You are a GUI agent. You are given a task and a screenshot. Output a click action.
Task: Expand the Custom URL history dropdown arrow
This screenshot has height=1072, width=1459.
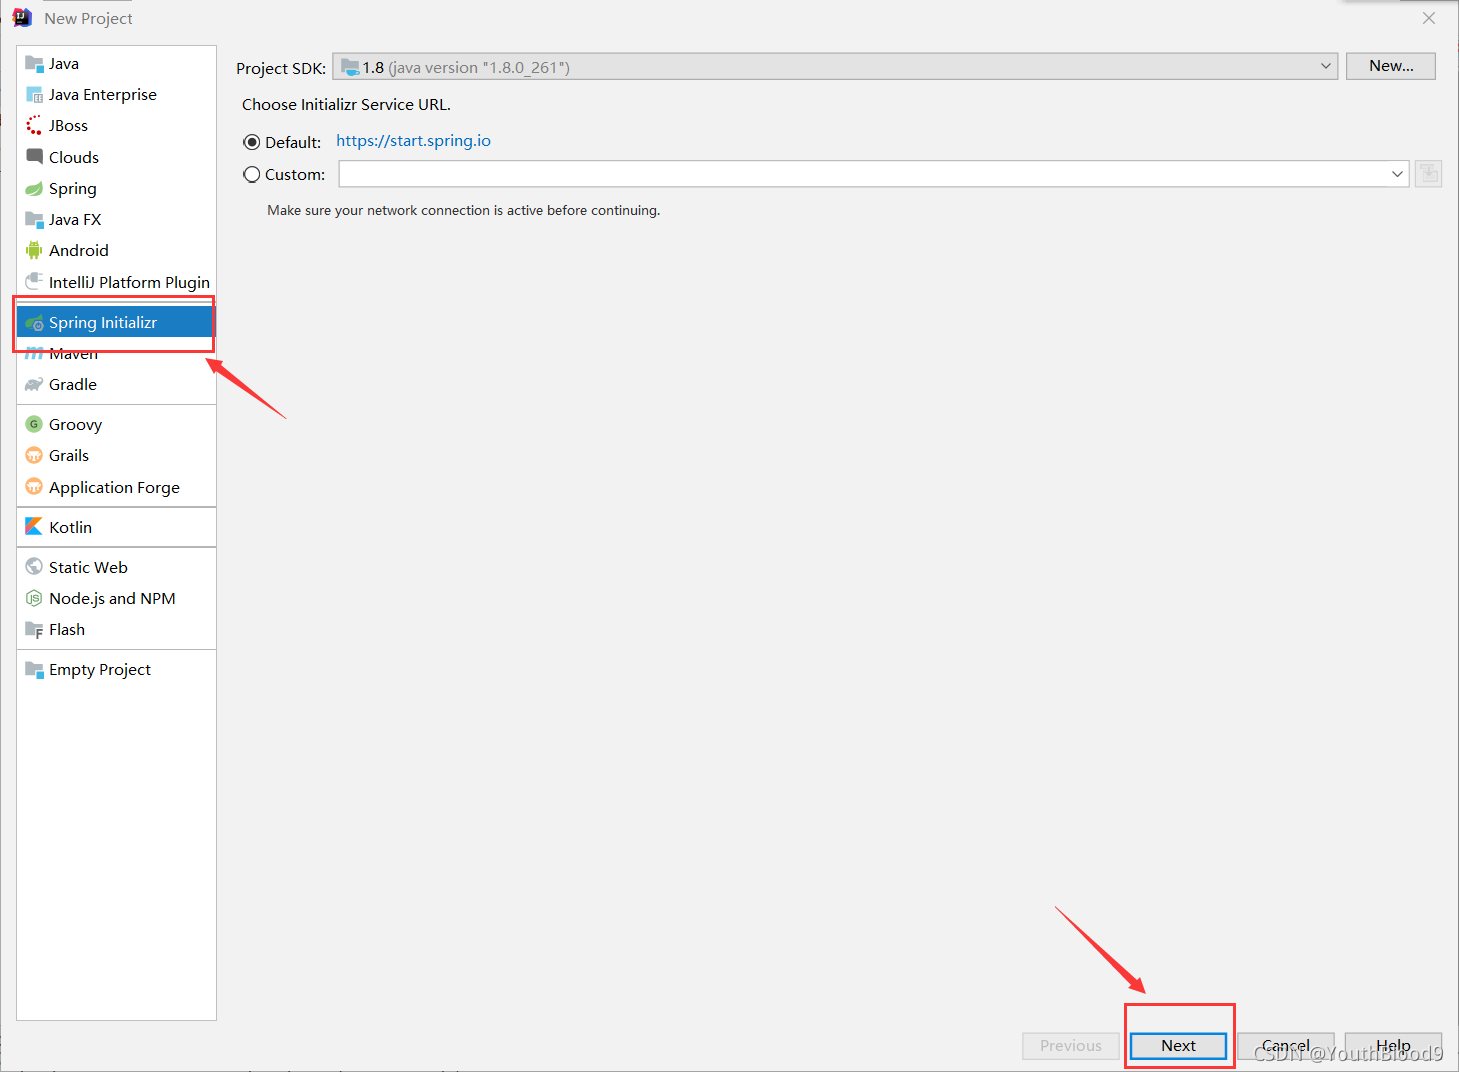[1397, 174]
